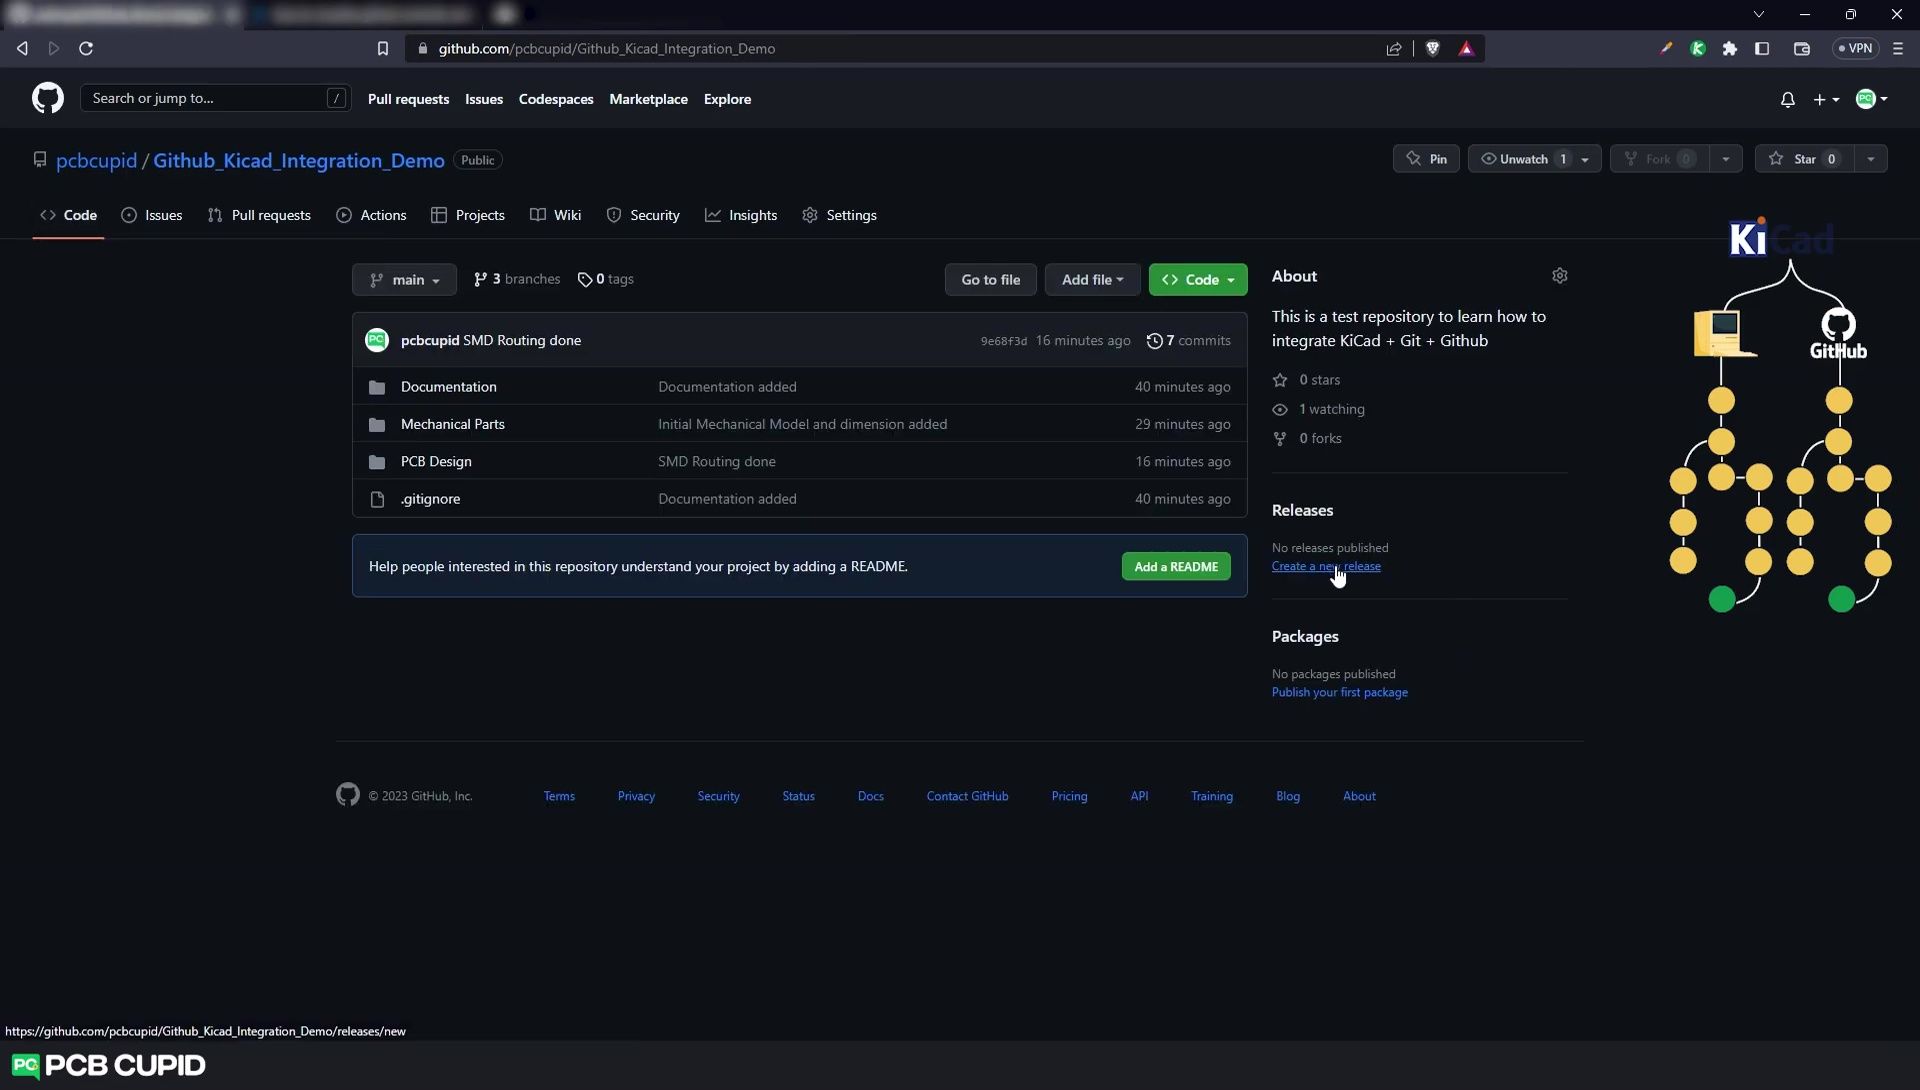Open the Documentation folder
This screenshot has height=1090, width=1920.
click(448, 387)
